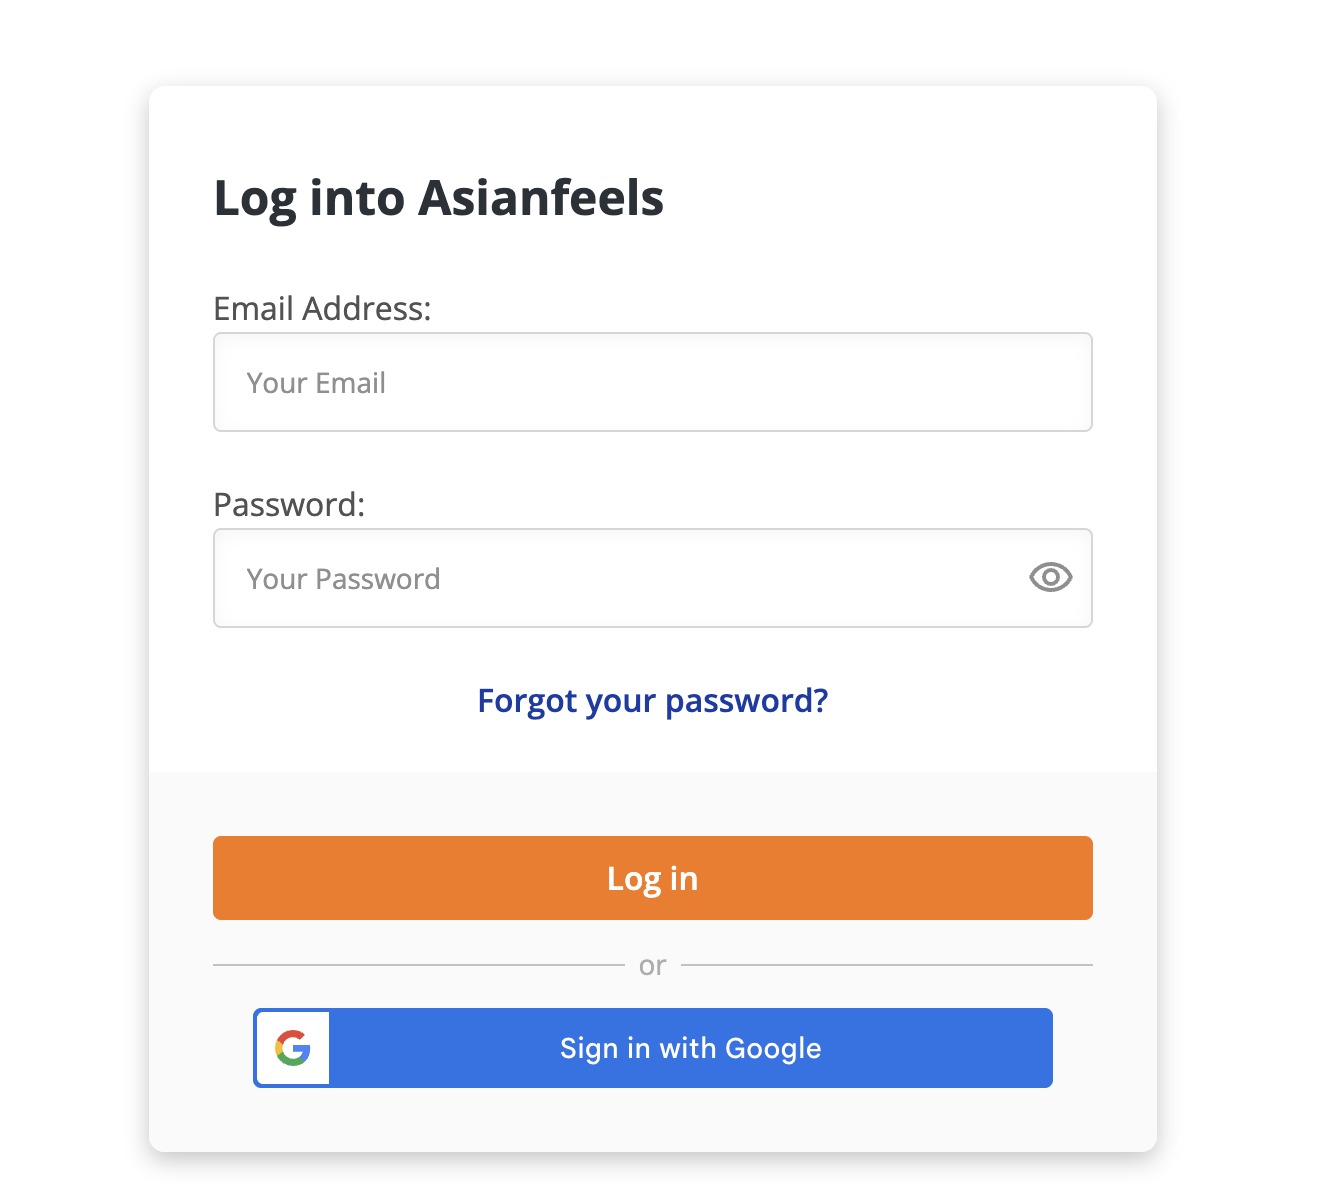
Task: Click the Google G logo icon
Action: coord(293,1048)
